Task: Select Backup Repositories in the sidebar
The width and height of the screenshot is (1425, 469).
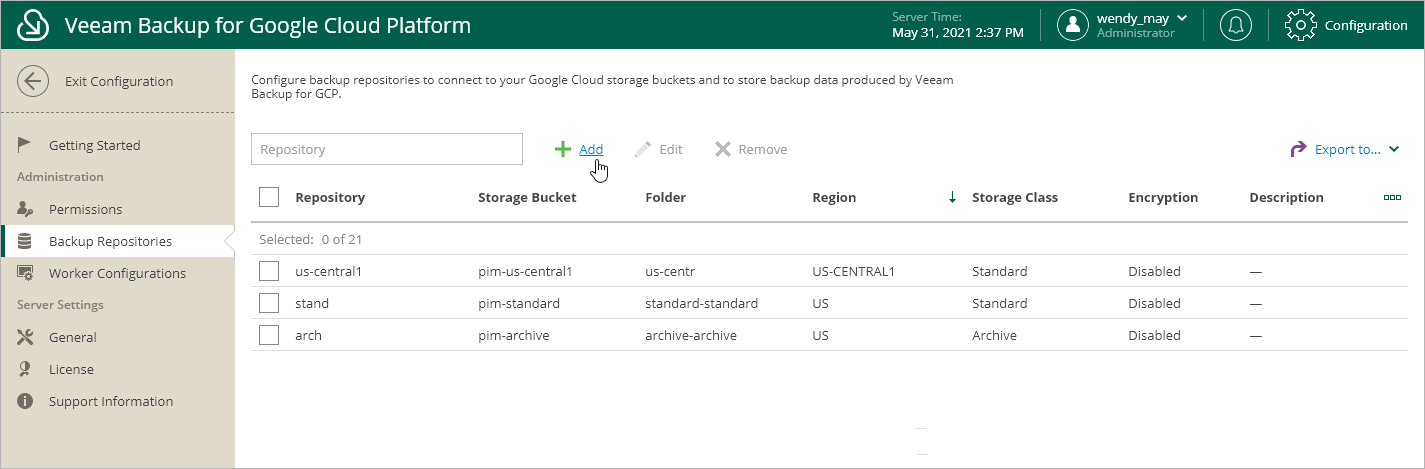Action: (x=117, y=241)
